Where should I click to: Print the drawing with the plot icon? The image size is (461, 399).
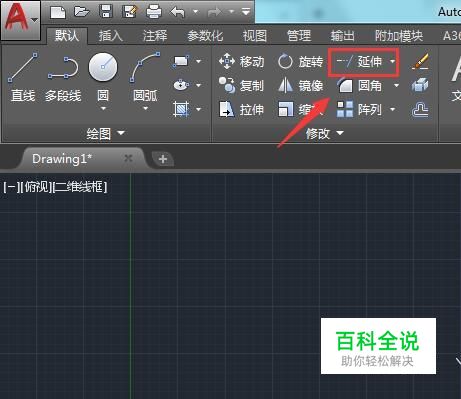[x=154, y=12]
